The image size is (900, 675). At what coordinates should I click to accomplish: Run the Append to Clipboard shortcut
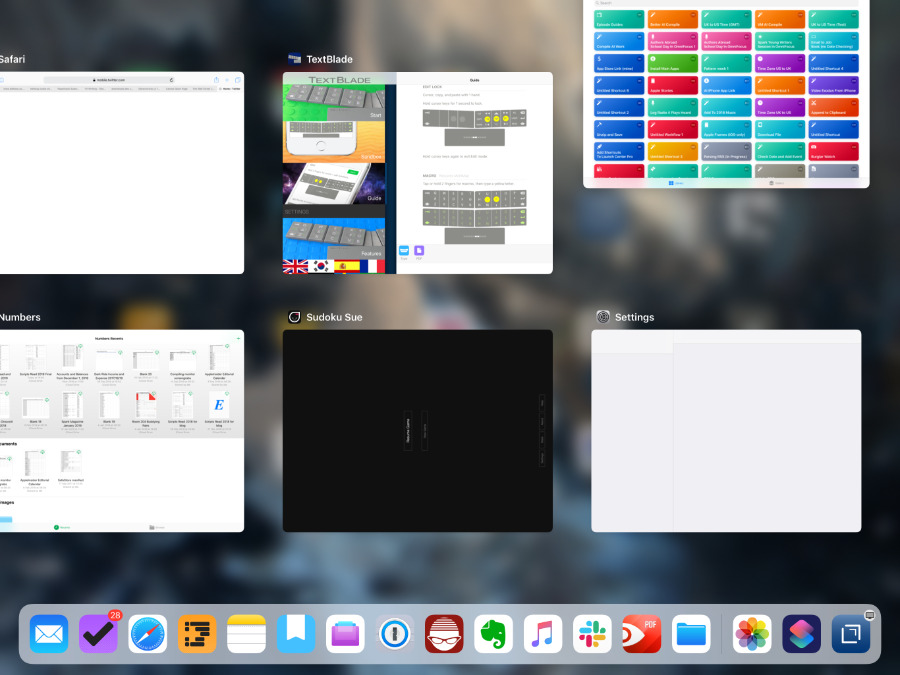tap(833, 107)
